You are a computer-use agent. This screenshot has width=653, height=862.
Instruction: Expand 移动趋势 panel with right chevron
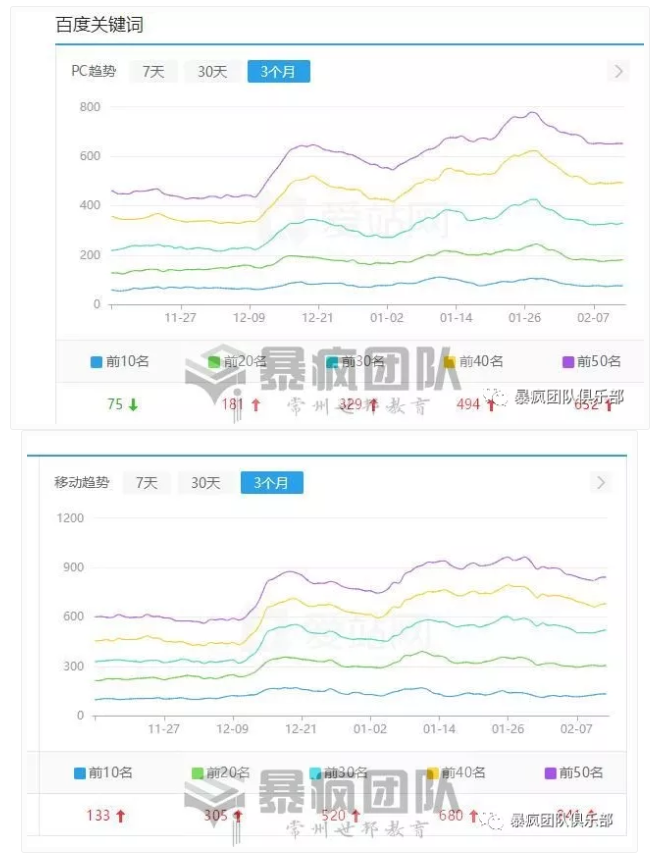click(600, 482)
